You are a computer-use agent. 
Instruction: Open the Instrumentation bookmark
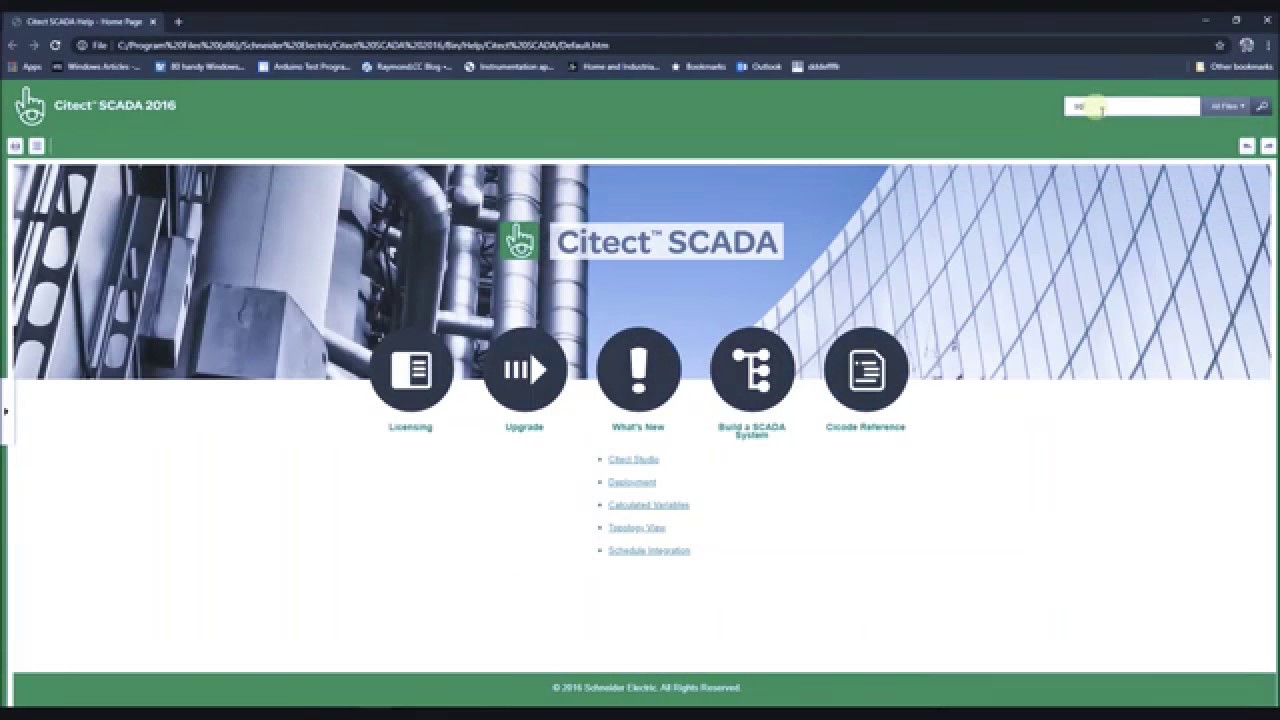509,67
